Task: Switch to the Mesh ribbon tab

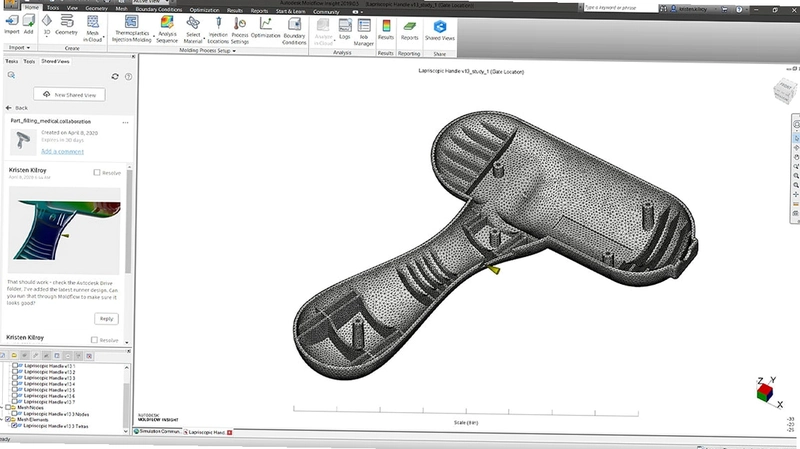Action: pyautogui.click(x=121, y=9)
